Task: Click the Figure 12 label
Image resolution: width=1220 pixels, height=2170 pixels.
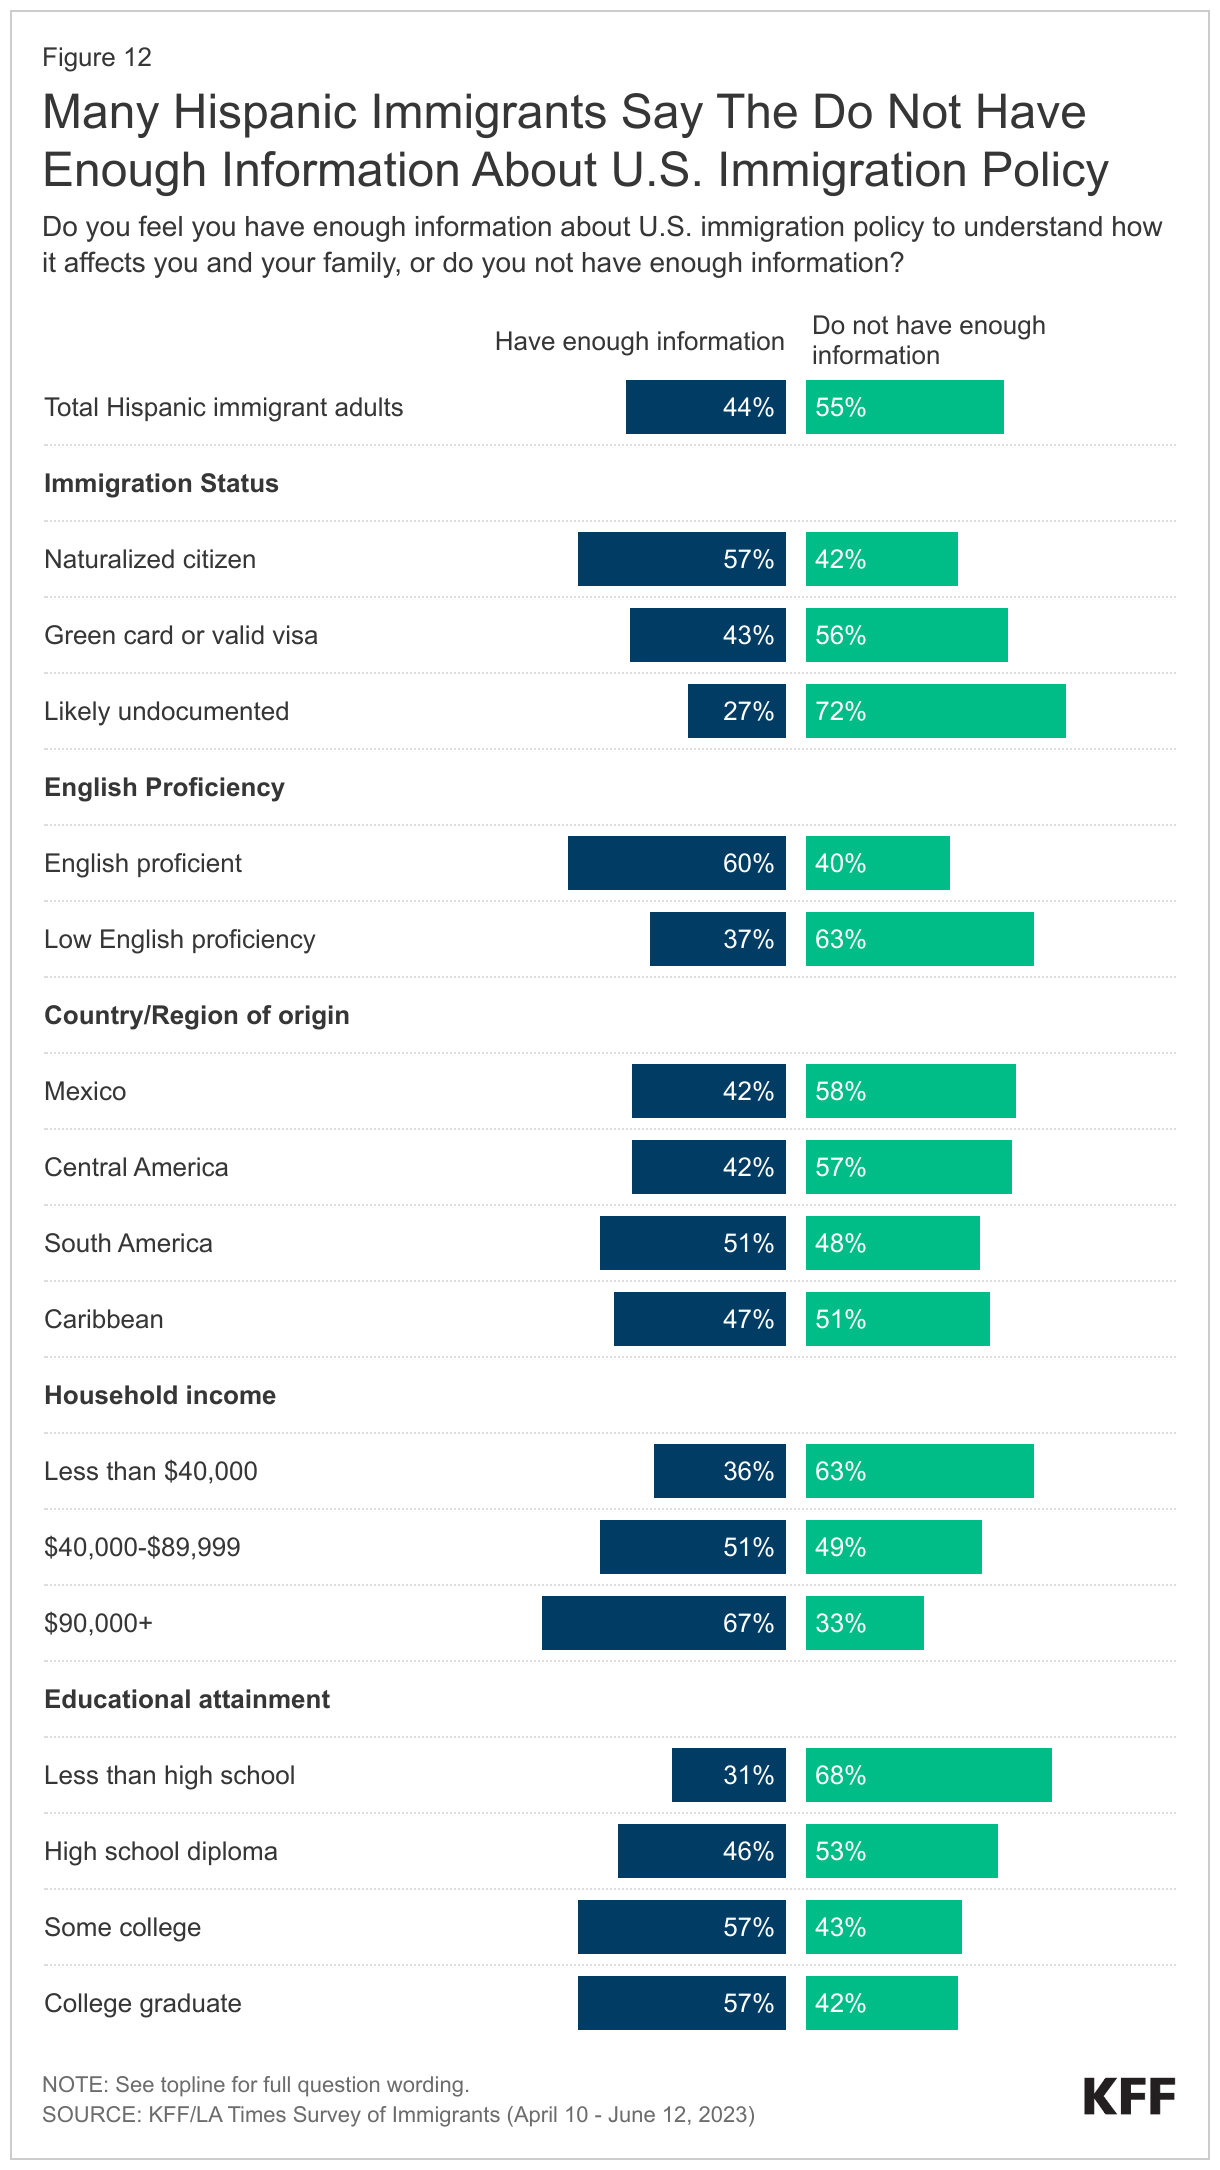Action: [x=97, y=57]
